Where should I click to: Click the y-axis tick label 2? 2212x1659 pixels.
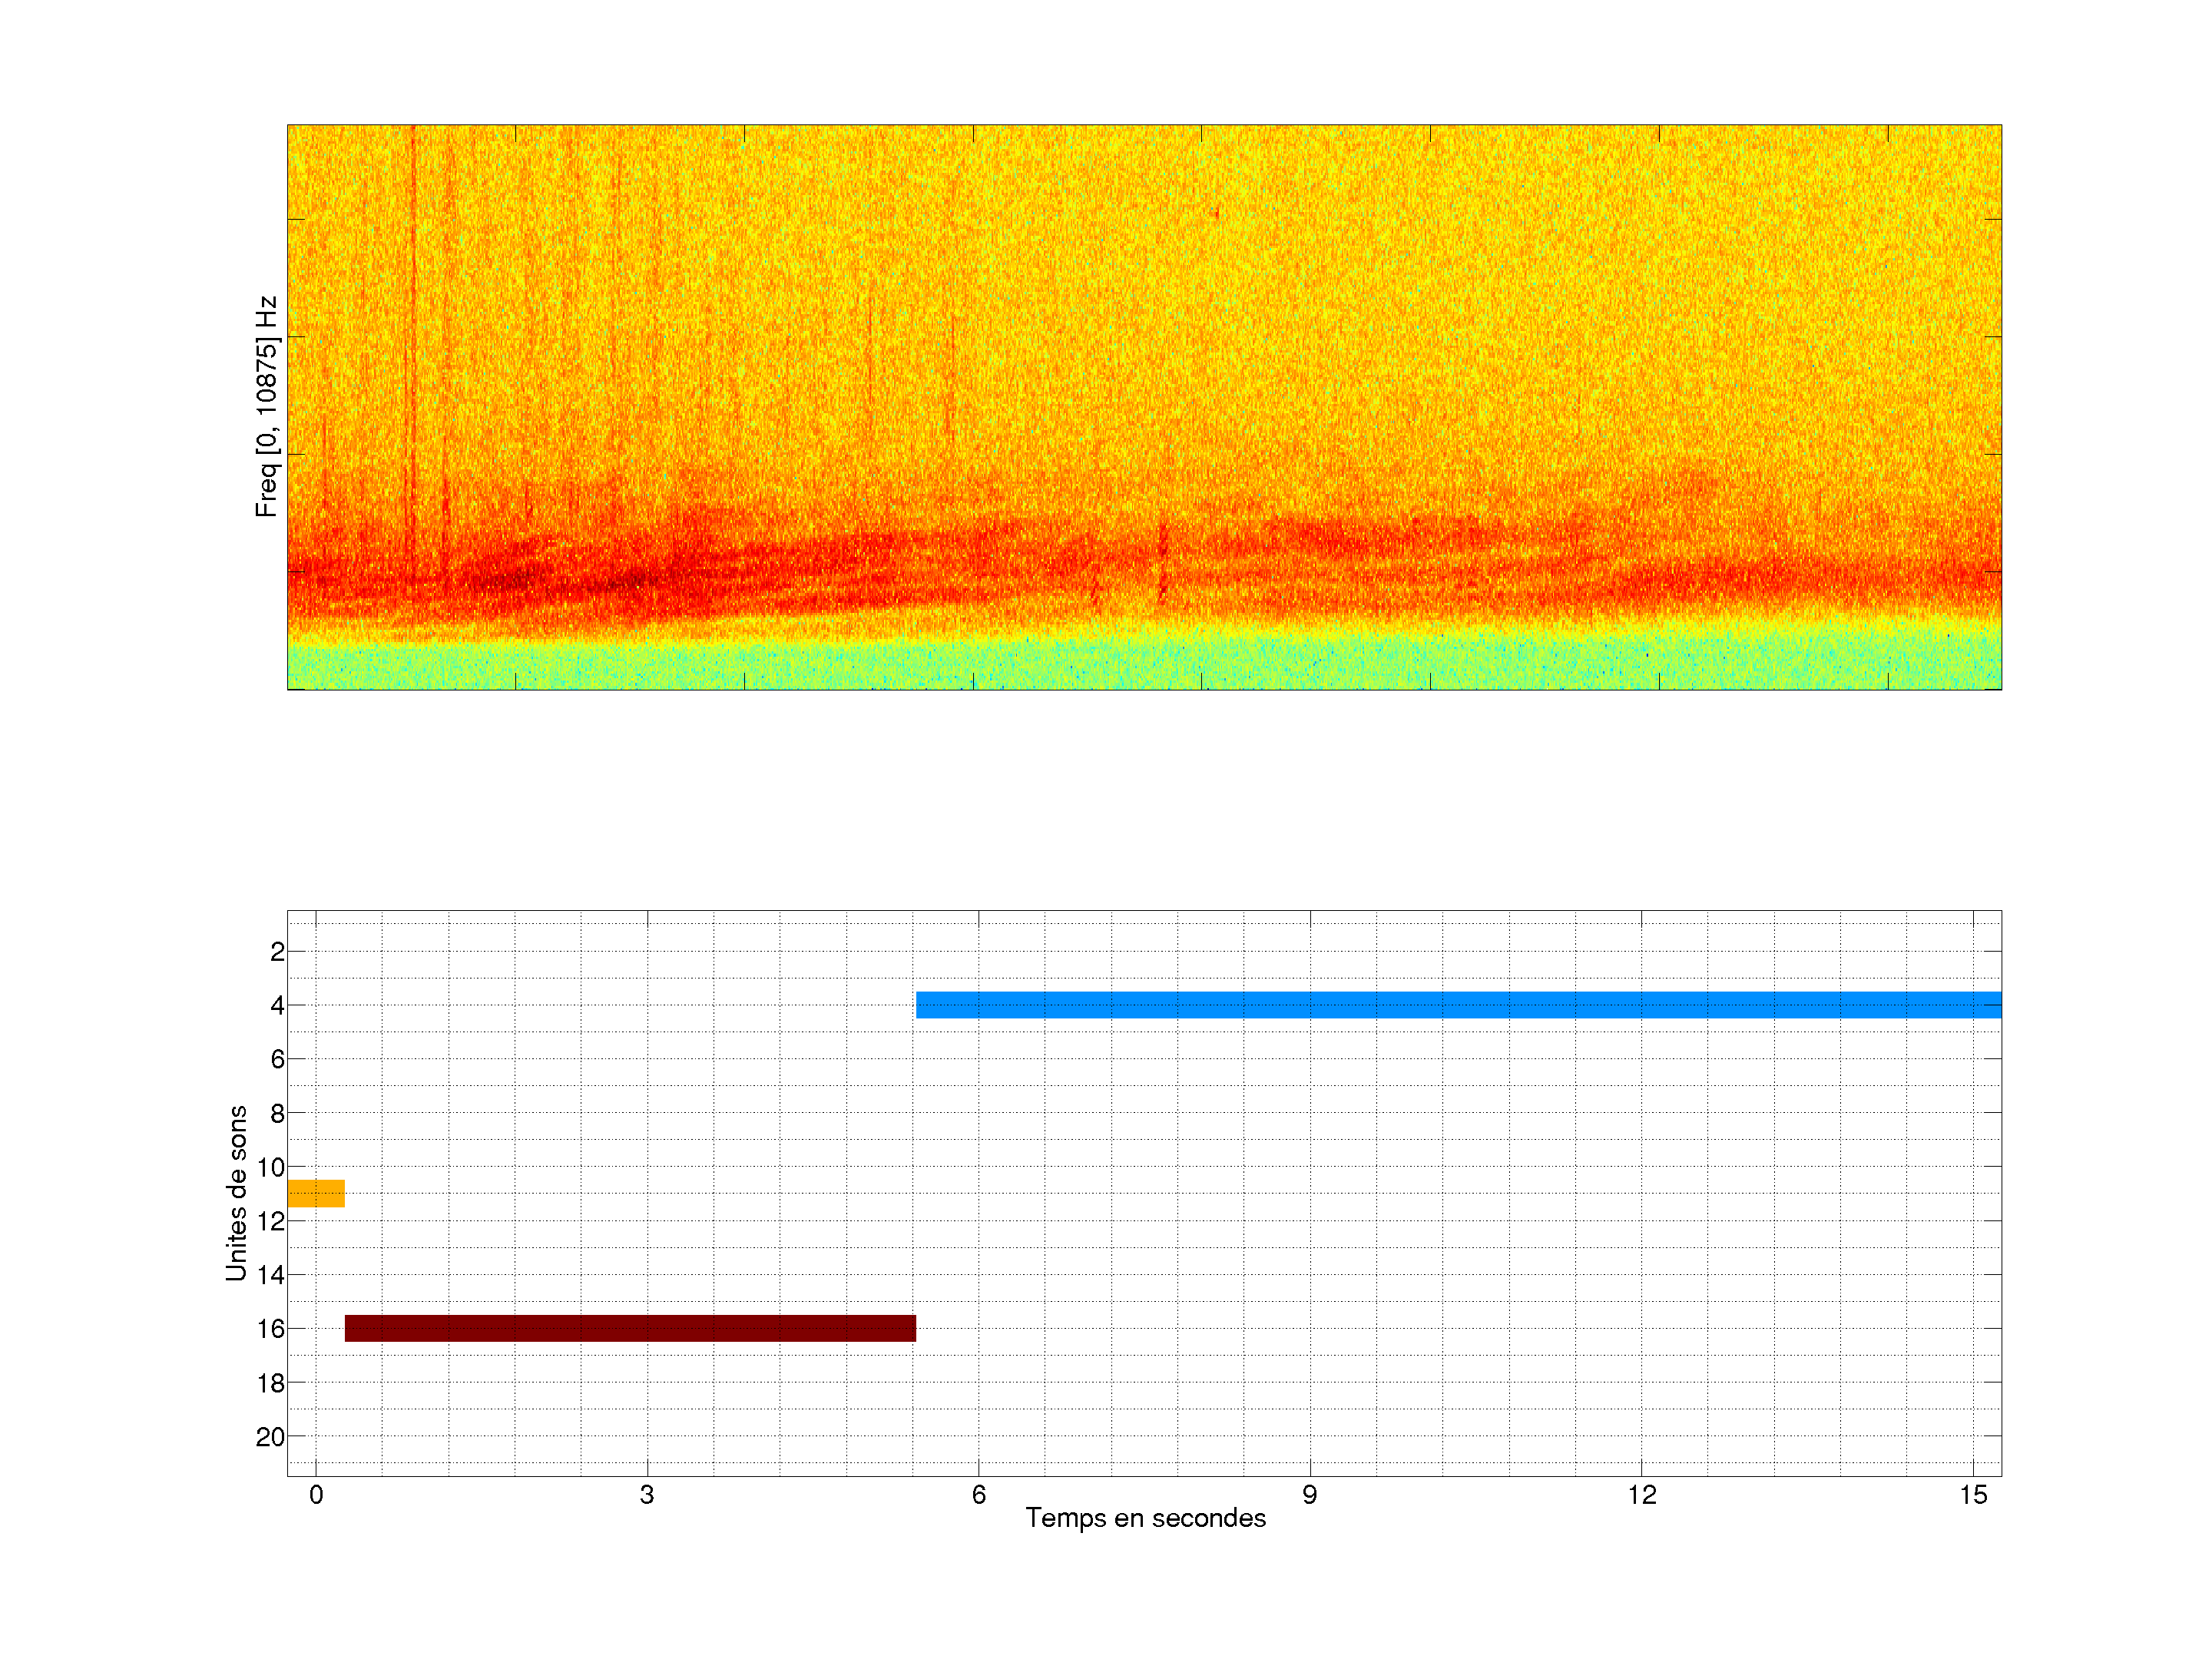tap(277, 952)
